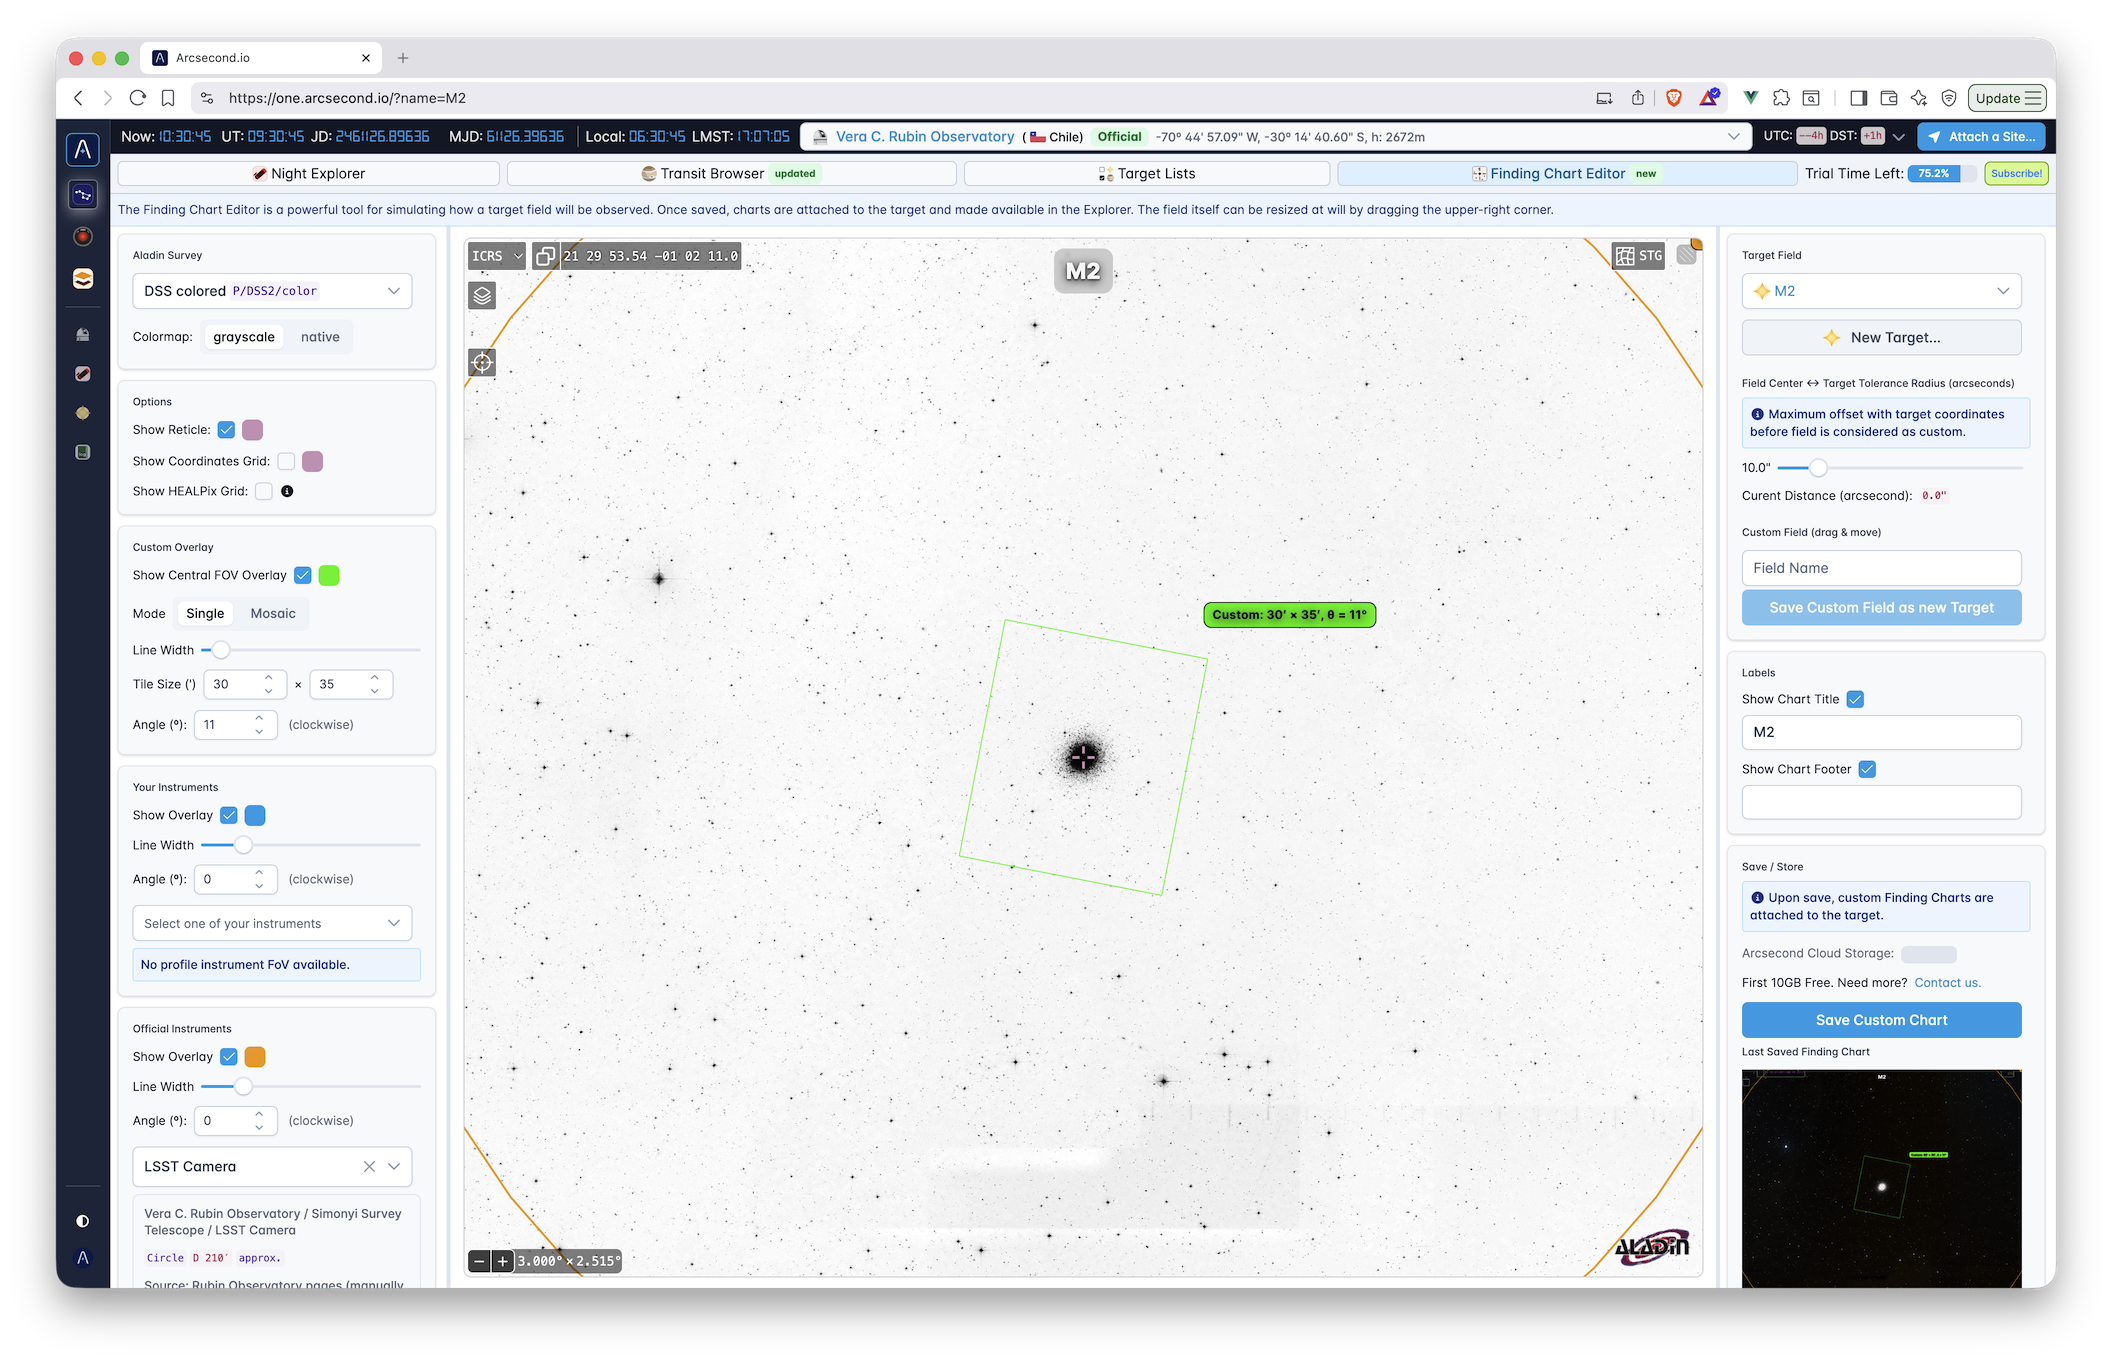This screenshot has height=1362, width=2112.
Task: Open the browser extensions puzzle icon
Action: [1781, 98]
